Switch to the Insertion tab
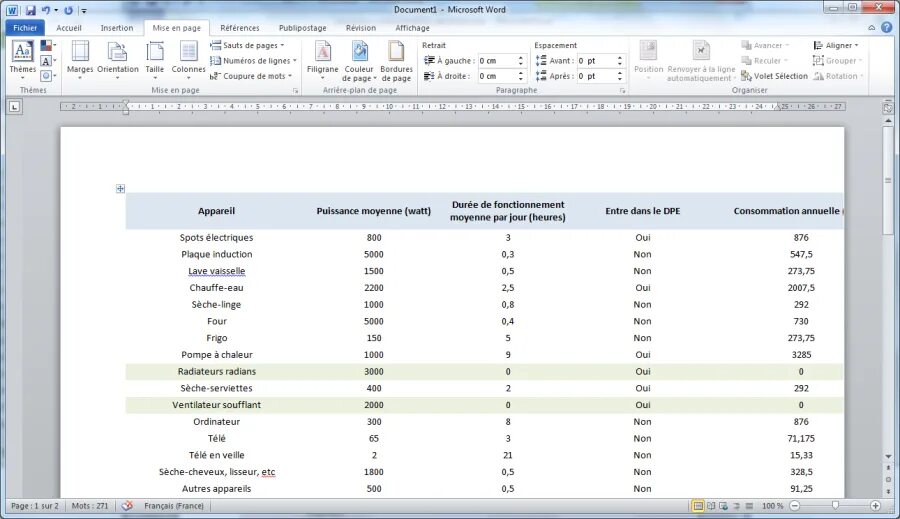 point(117,28)
